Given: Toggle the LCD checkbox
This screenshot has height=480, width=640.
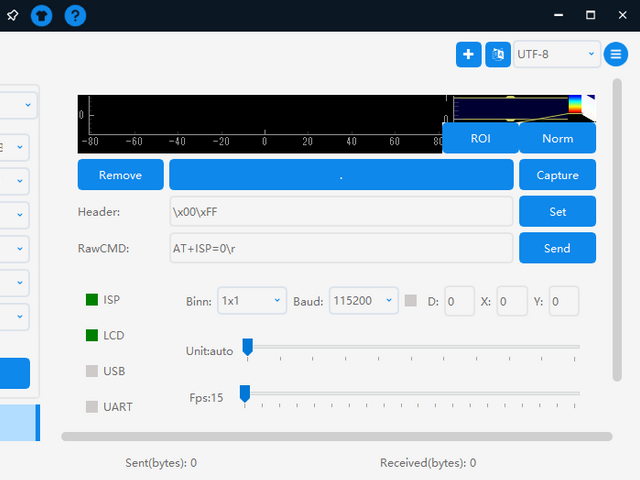Looking at the screenshot, I should (92, 335).
